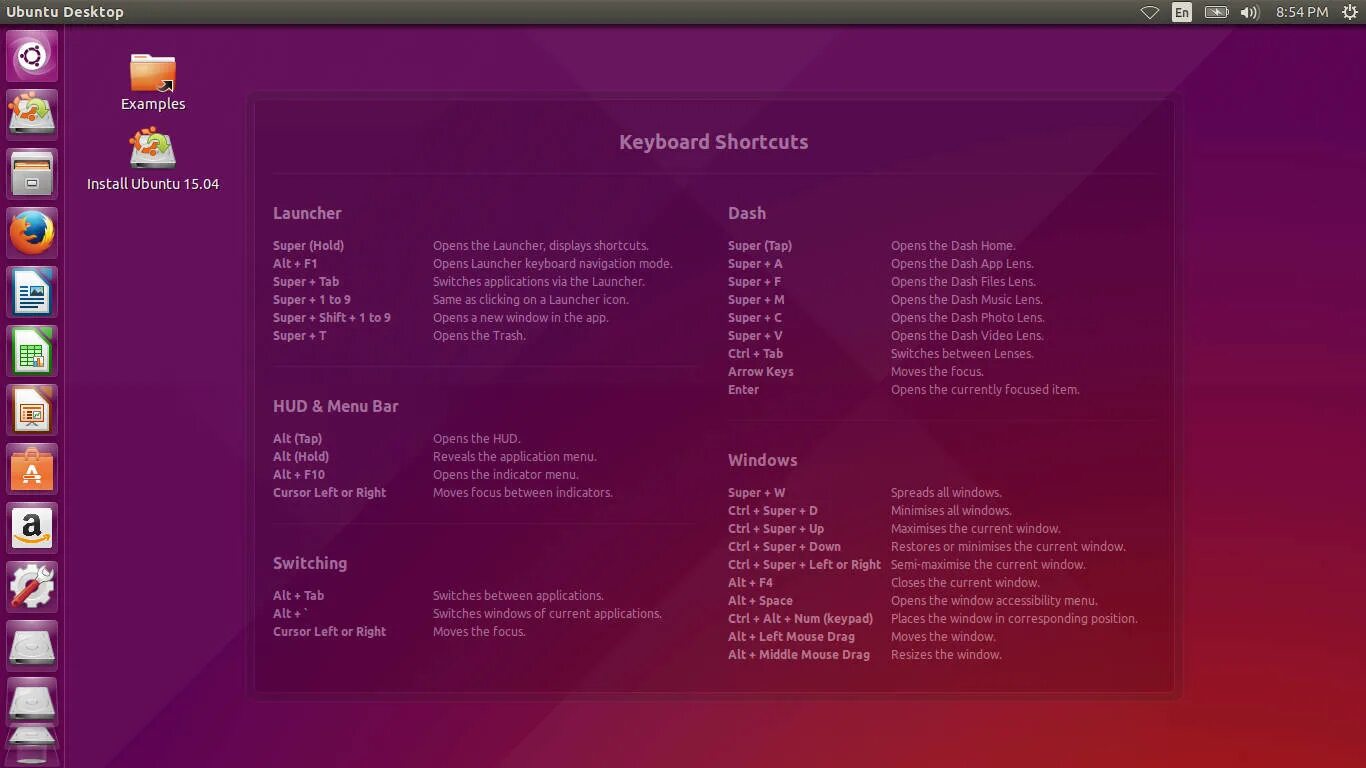Click the Ctrl + Super + D text
1366x768 pixels.
pos(773,511)
